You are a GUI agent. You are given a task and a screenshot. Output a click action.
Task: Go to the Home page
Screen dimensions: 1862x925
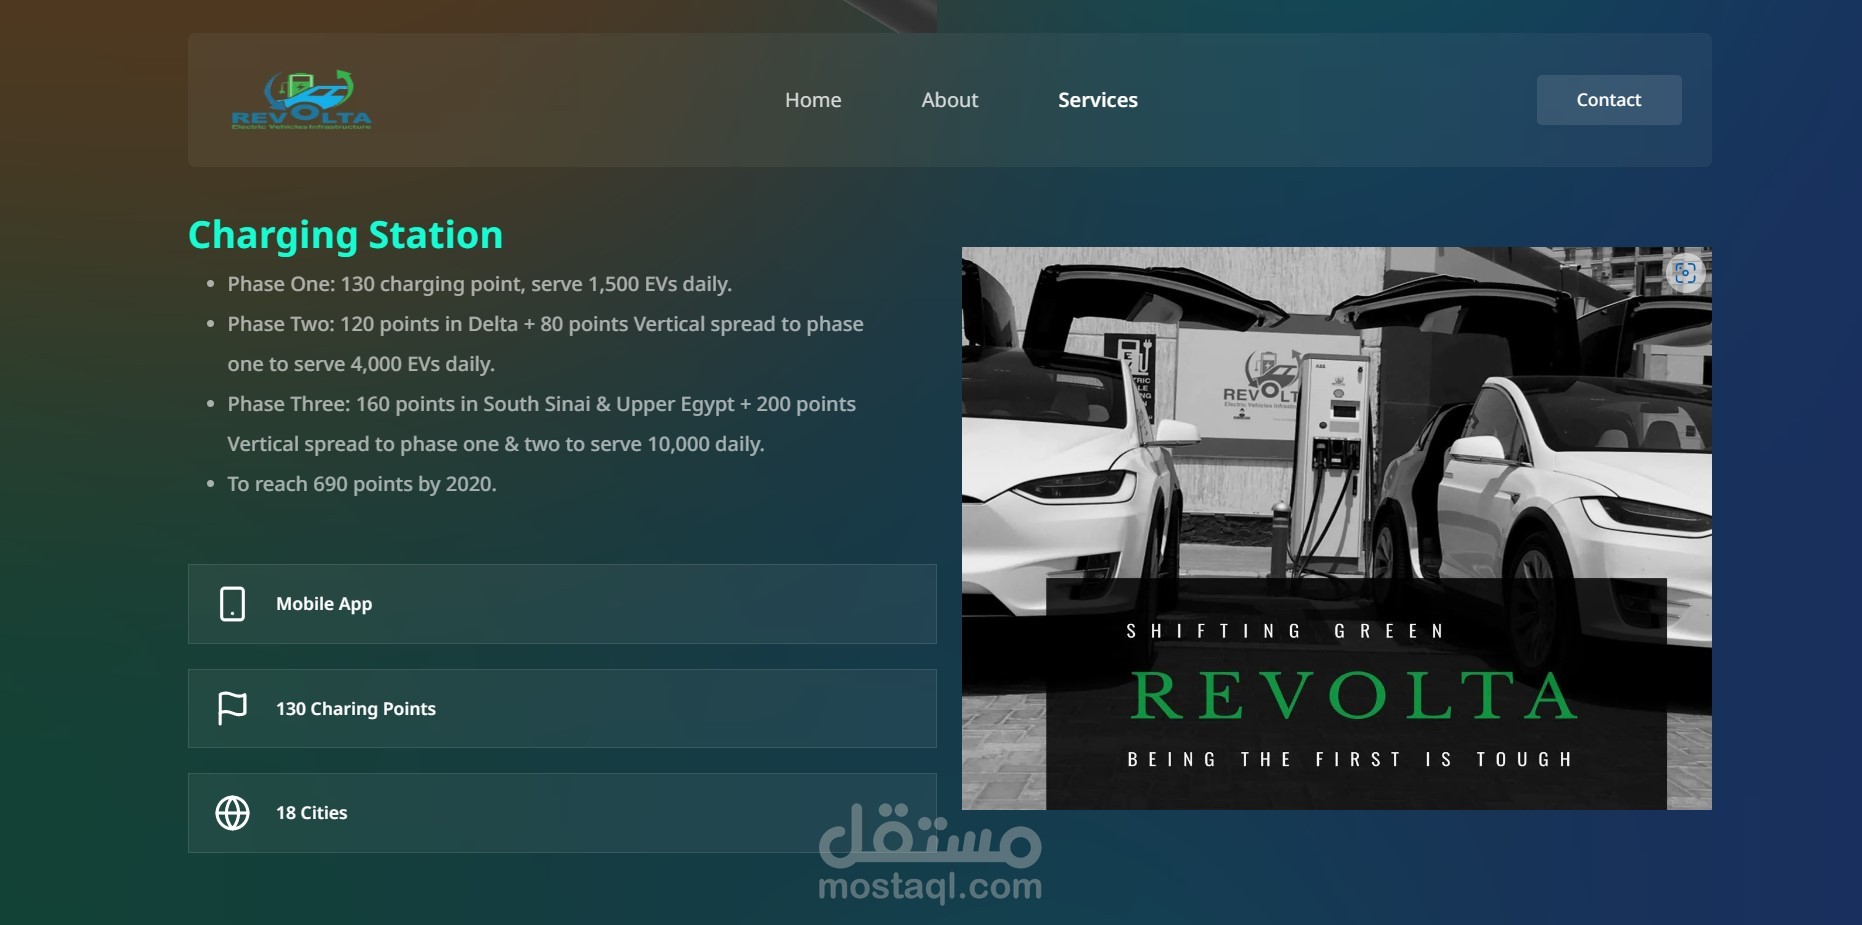(x=813, y=100)
